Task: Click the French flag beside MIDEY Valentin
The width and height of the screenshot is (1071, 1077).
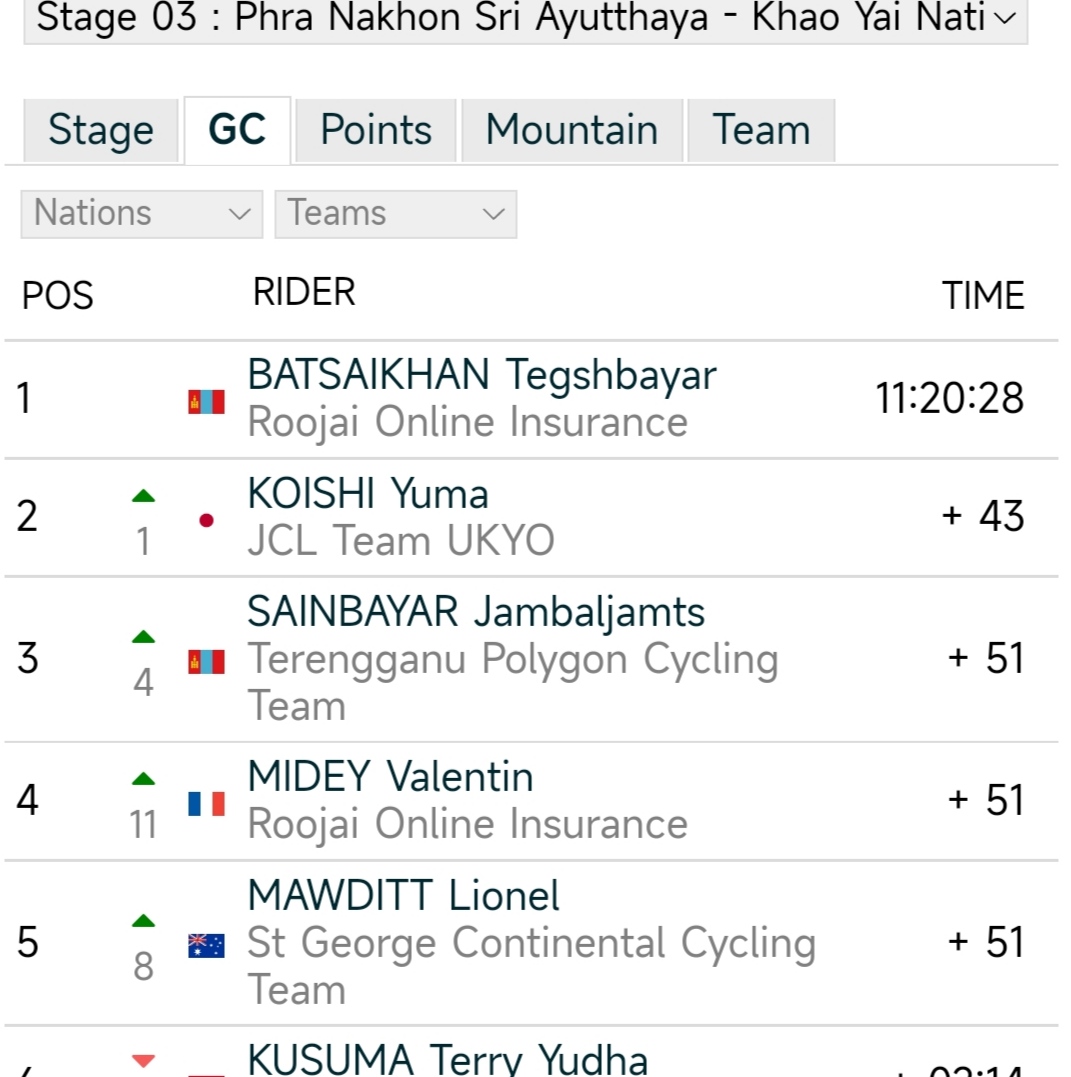Action: [206, 803]
